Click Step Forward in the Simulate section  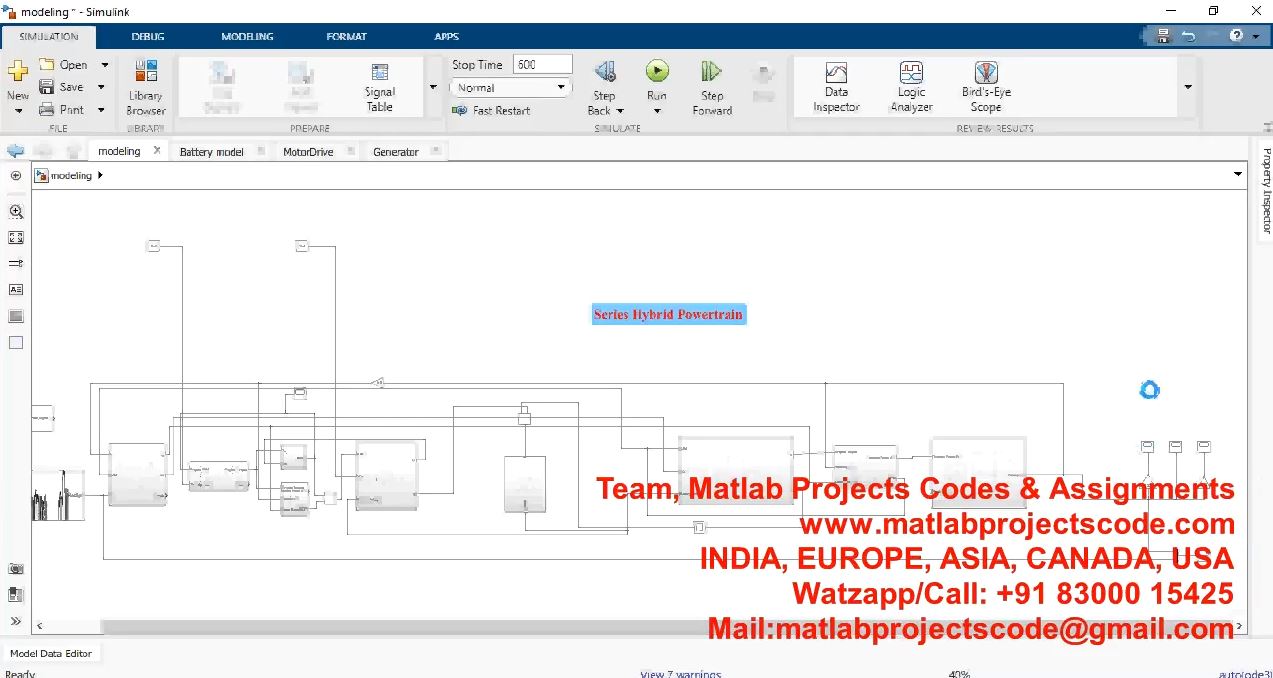pos(712,88)
